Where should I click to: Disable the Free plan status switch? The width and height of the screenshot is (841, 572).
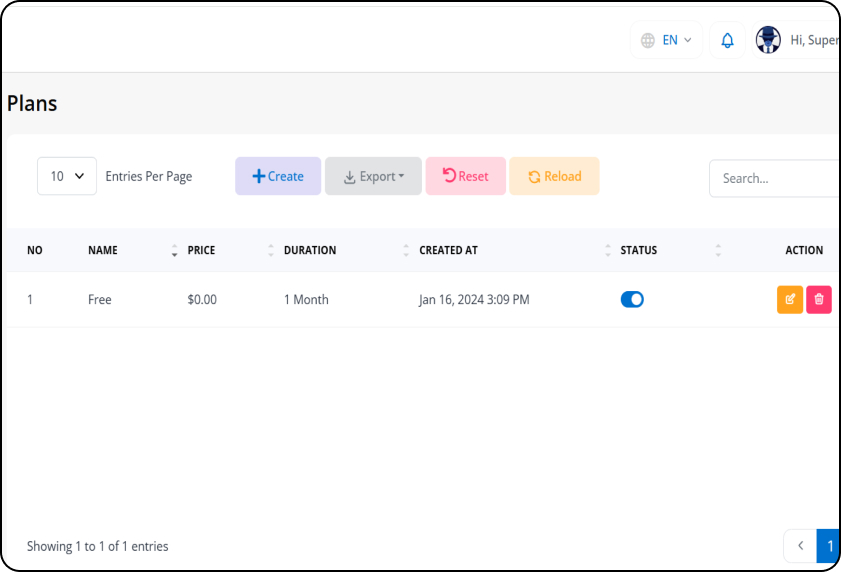[632, 299]
